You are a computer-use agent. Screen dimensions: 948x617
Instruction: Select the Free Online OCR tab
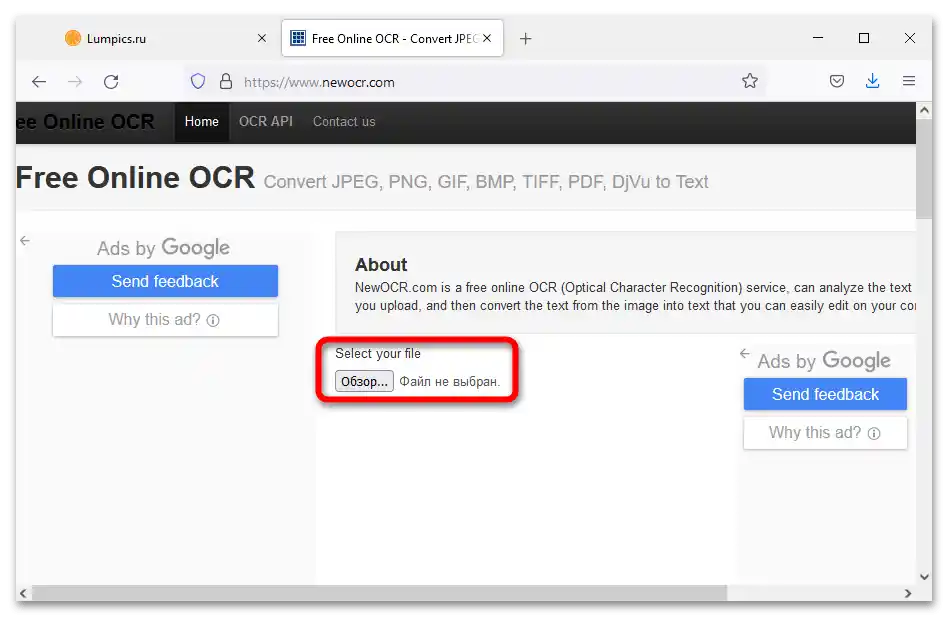pos(392,38)
